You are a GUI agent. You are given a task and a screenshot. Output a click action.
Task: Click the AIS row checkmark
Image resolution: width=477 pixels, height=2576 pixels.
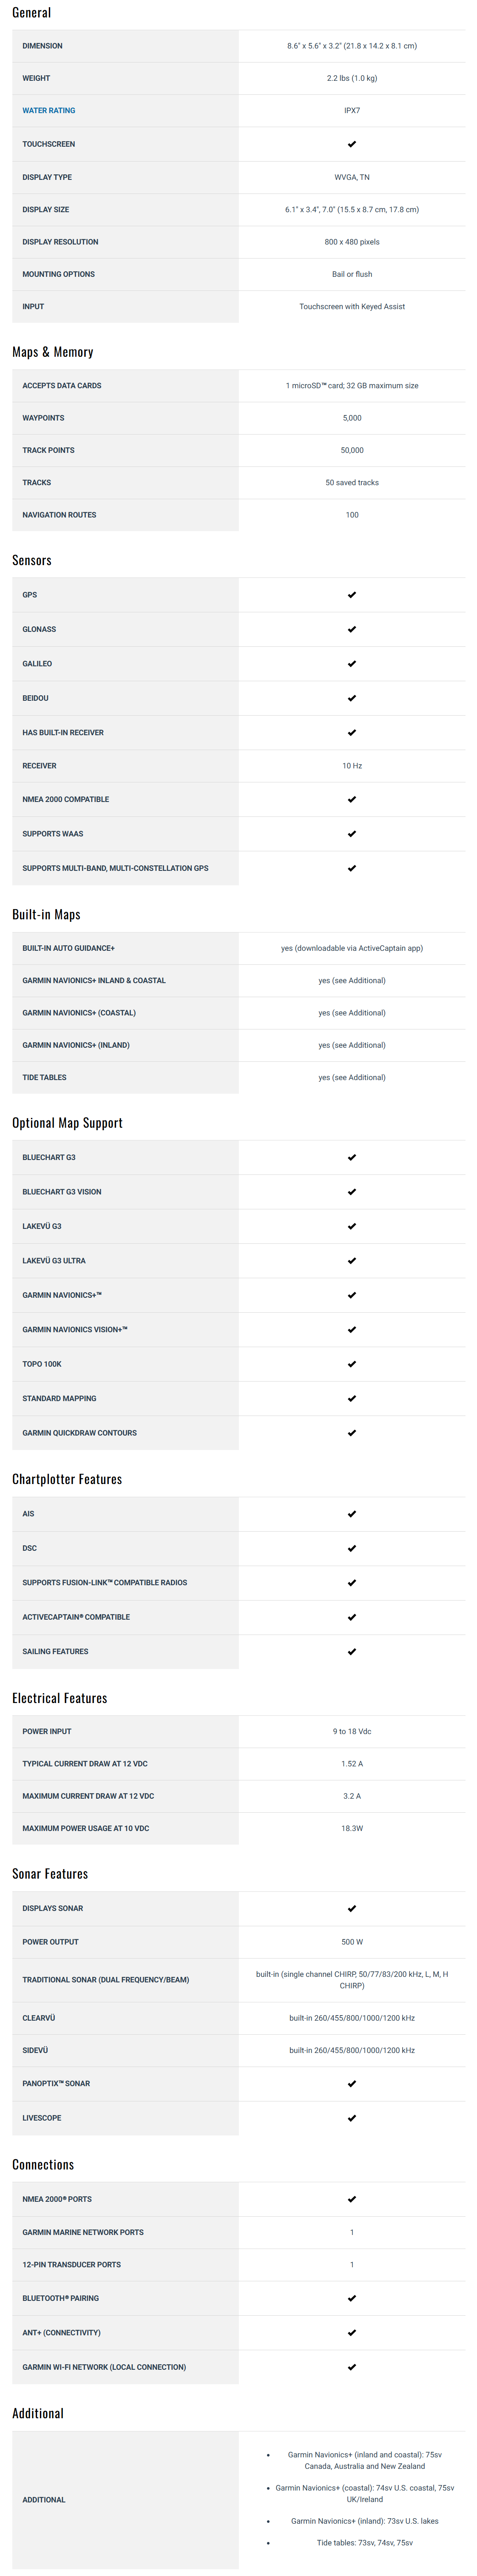(352, 1514)
